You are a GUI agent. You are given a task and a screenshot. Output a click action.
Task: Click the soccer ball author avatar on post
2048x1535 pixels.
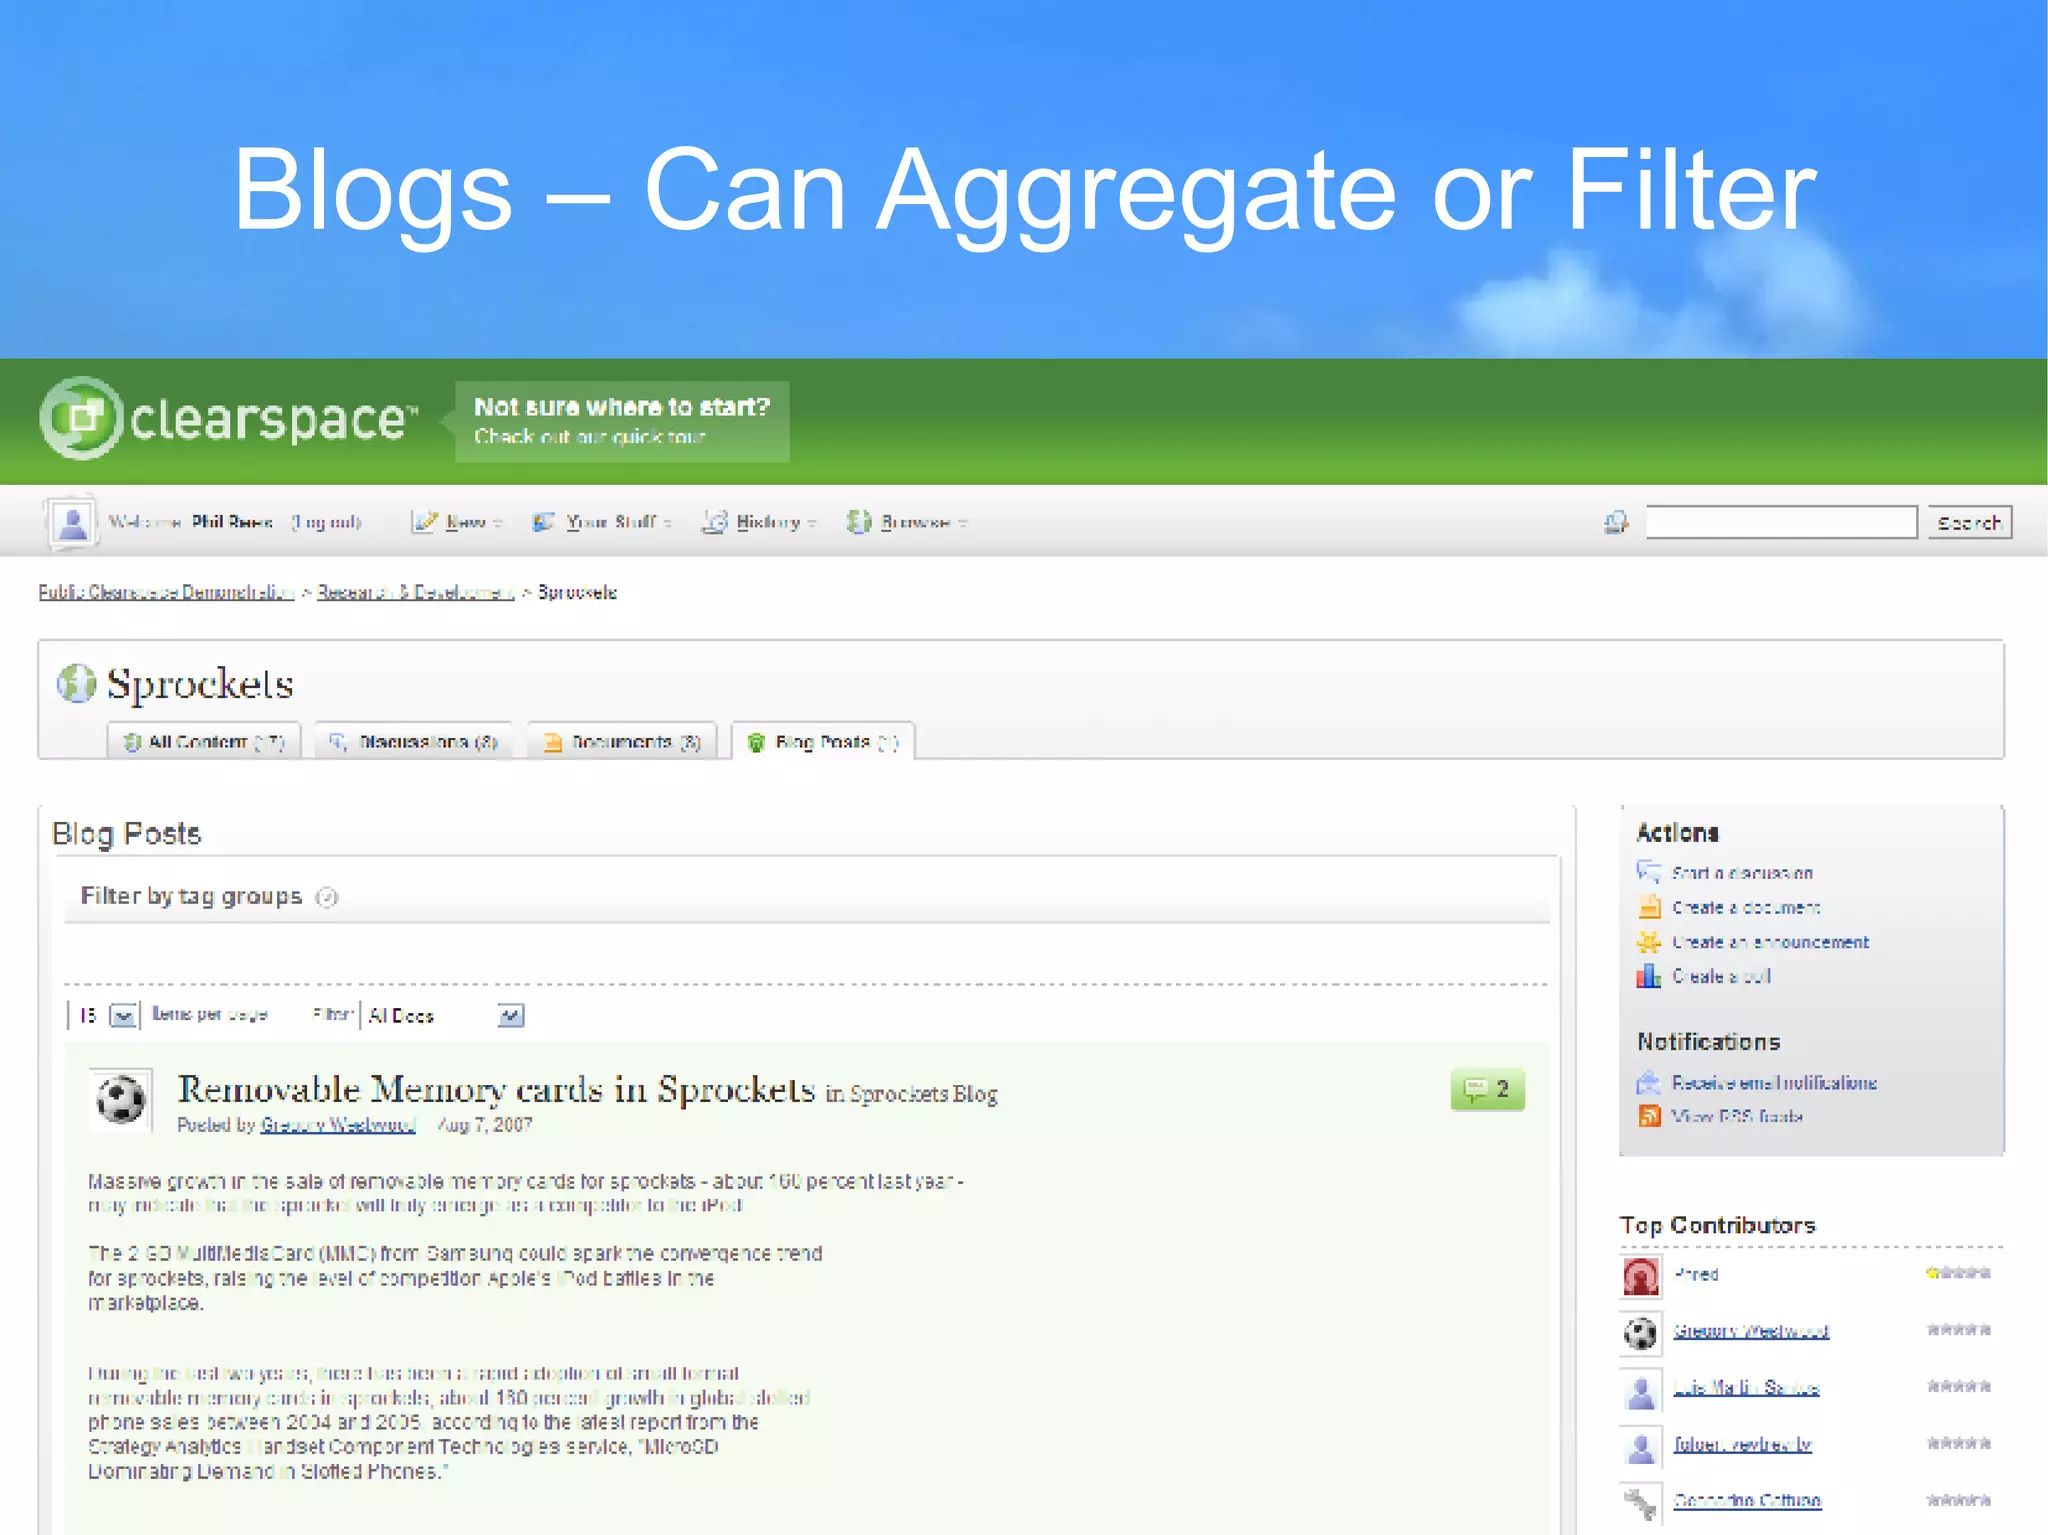click(121, 1101)
